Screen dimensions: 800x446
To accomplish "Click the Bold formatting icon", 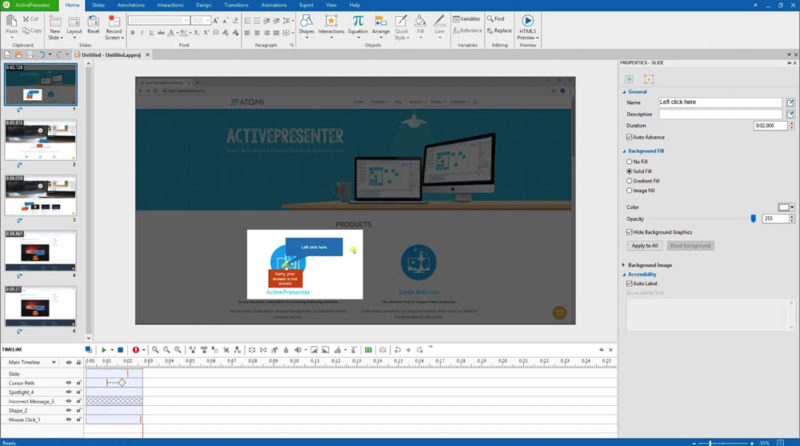I will click(133, 33).
